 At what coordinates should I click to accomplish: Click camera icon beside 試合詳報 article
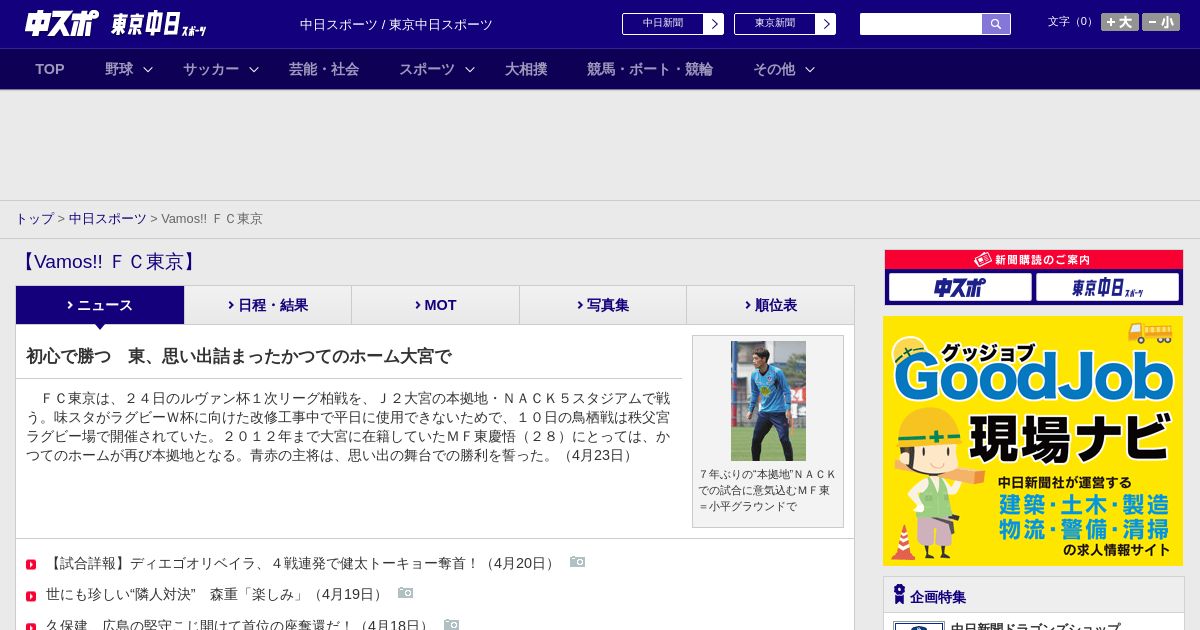click(x=577, y=562)
